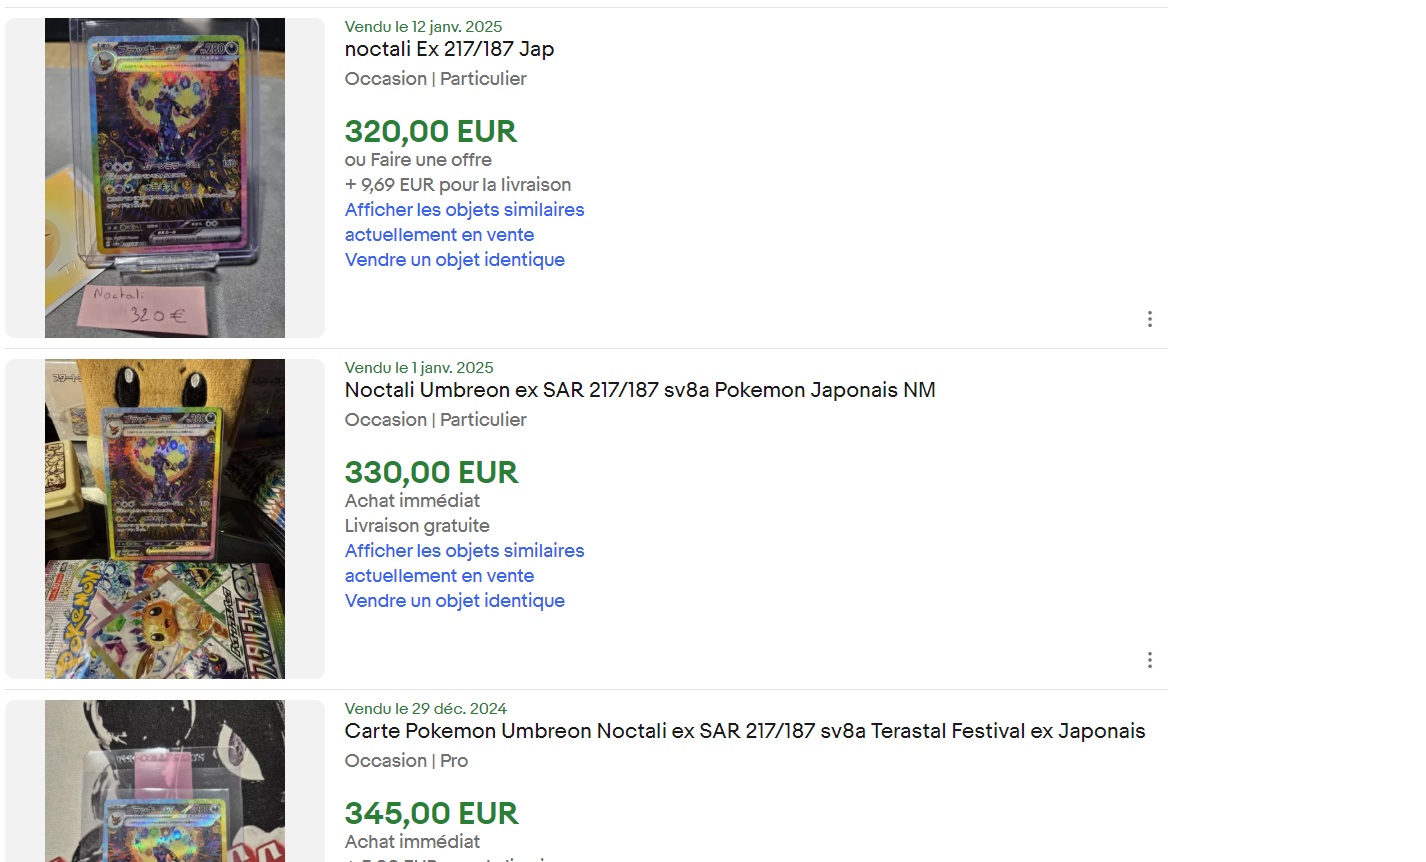Click 'Vendre un objet identique' in first listing
Image resolution: width=1426 pixels, height=862 pixels.
point(455,260)
